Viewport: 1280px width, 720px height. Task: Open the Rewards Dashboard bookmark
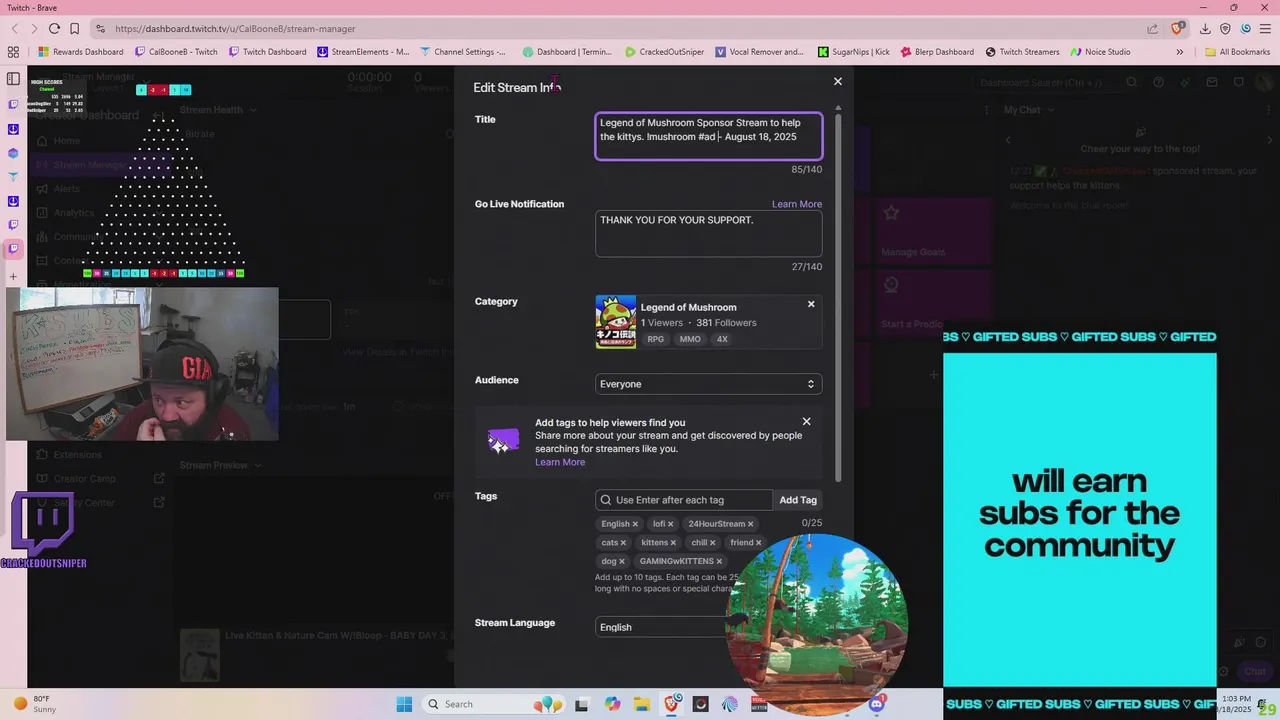(80, 52)
